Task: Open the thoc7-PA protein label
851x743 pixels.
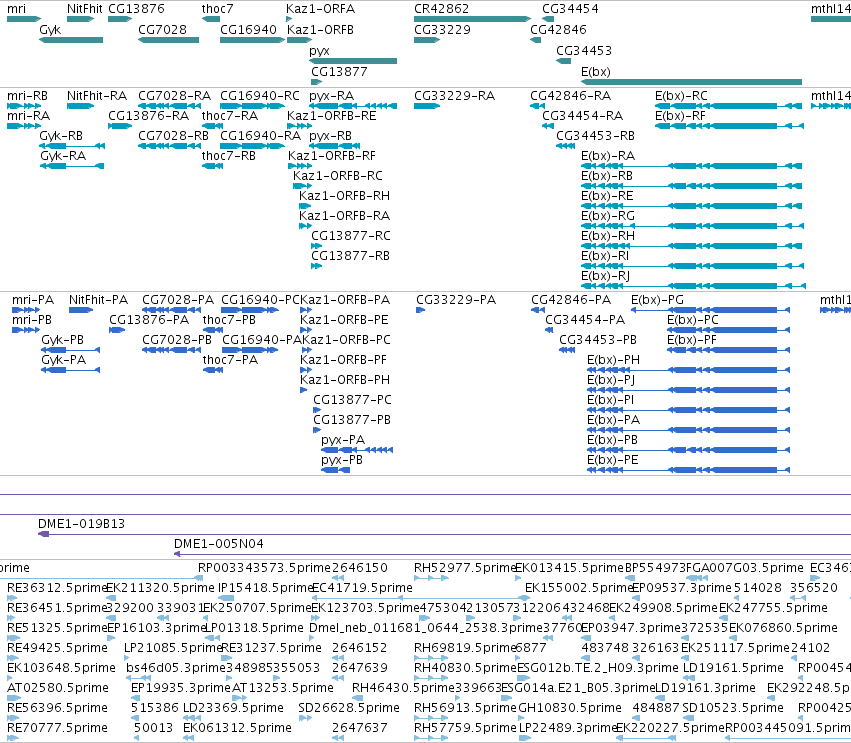Action: 230,360
